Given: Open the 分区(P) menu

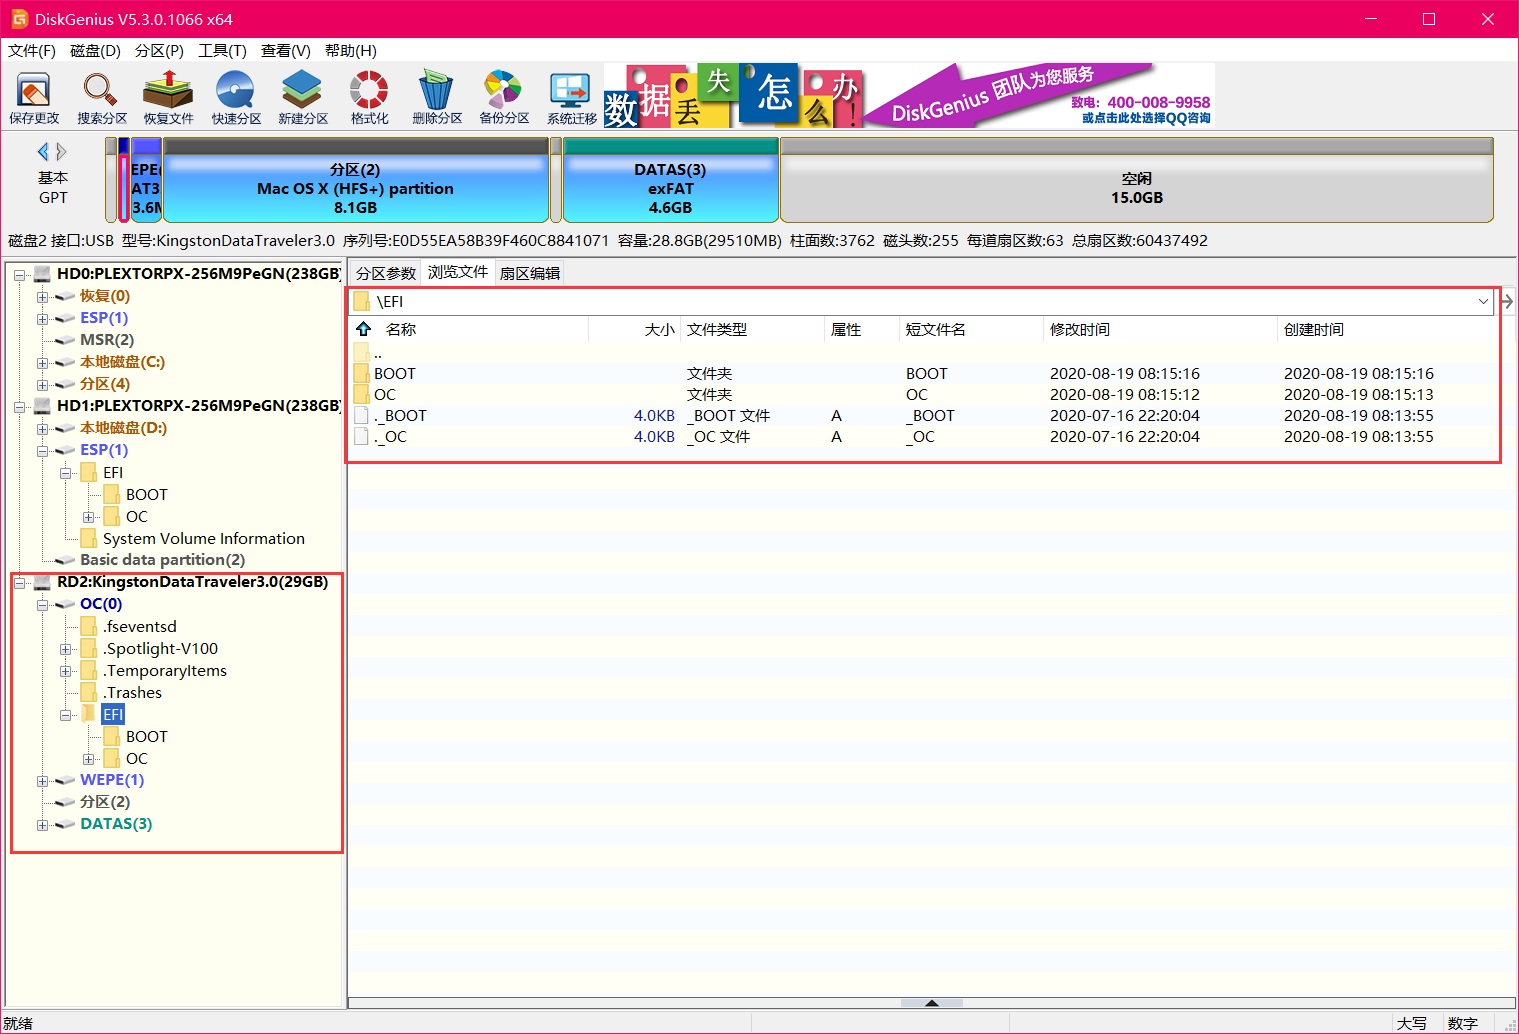Looking at the screenshot, I should tap(159, 50).
